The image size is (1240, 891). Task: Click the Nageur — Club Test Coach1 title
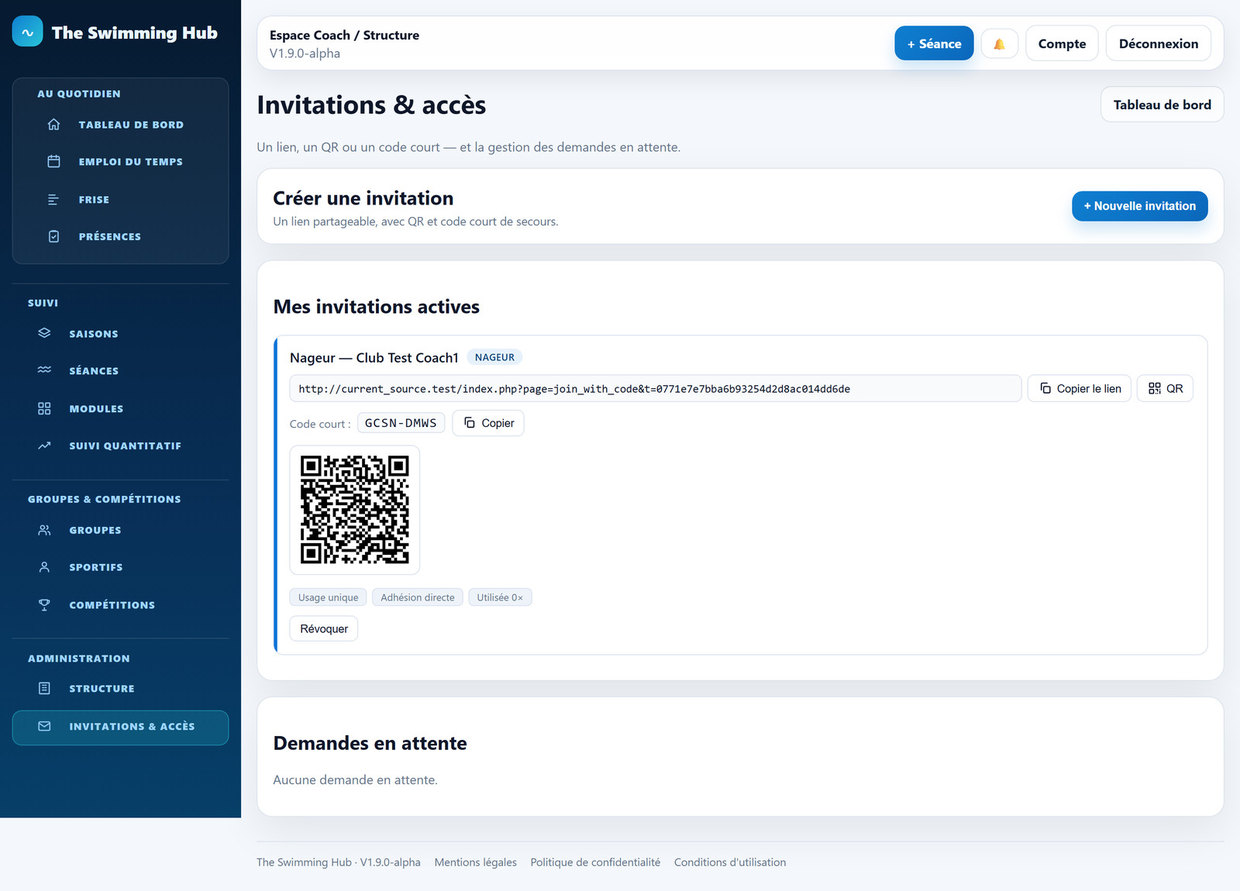pyautogui.click(x=374, y=357)
